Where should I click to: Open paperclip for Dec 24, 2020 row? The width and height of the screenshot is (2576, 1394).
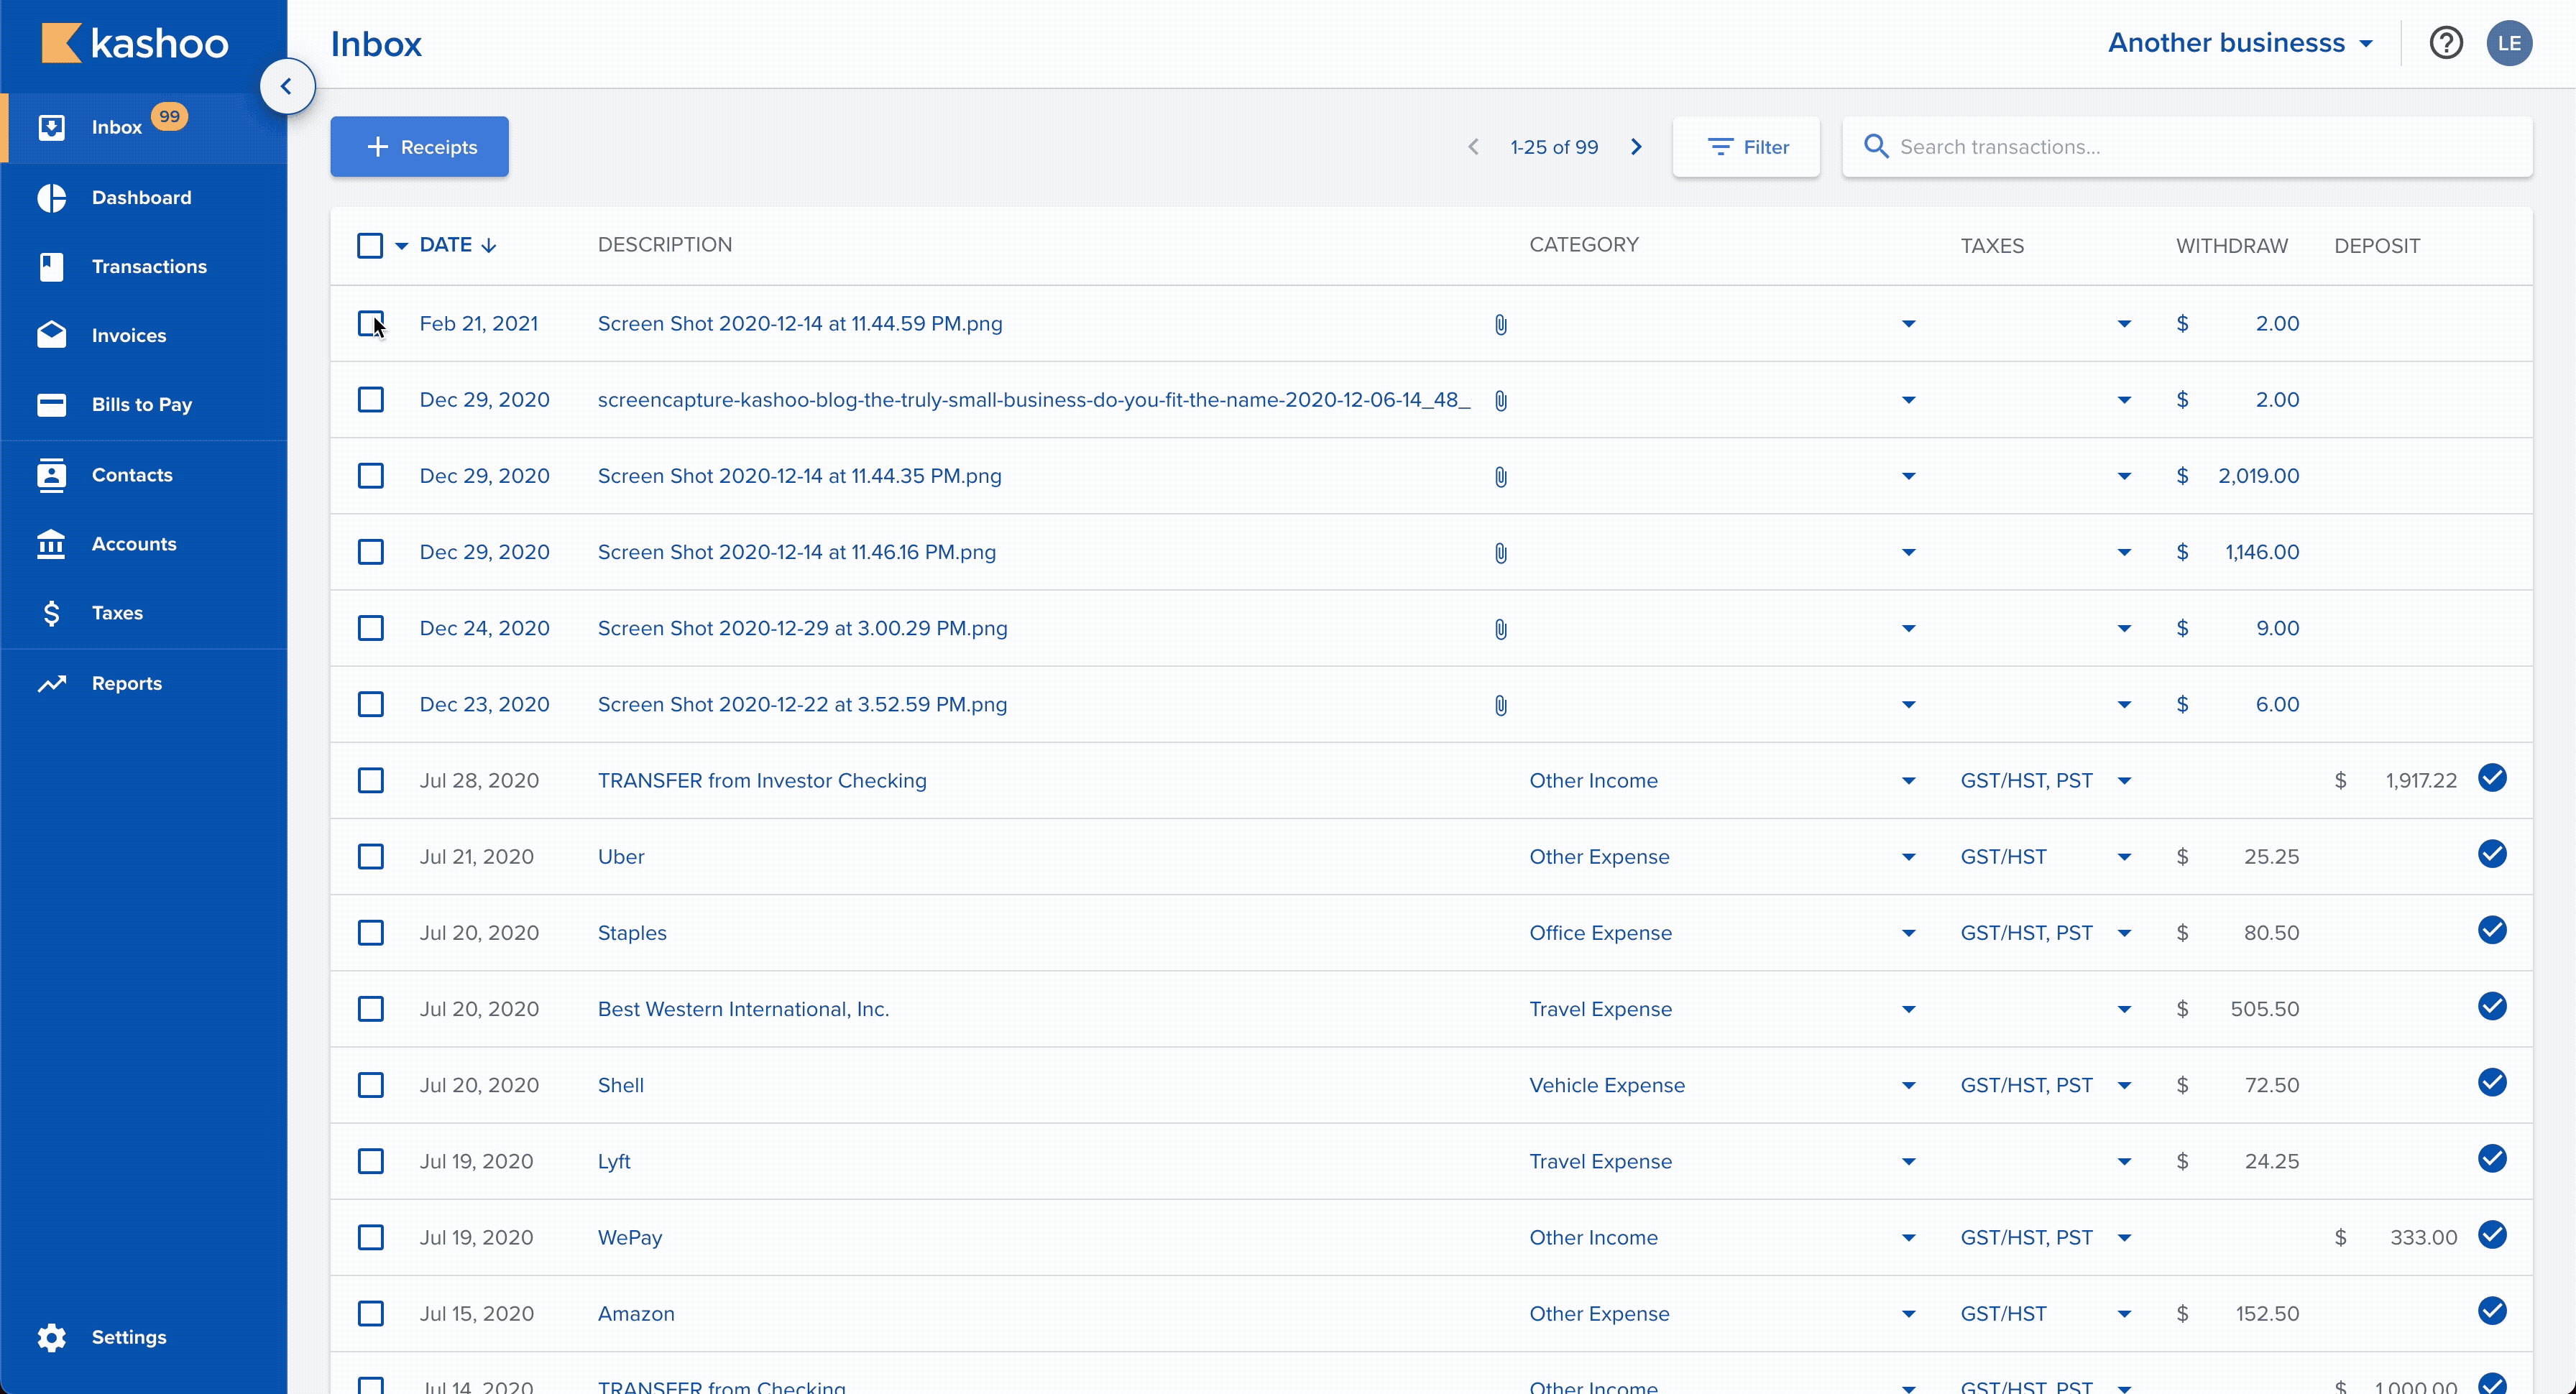1501,629
